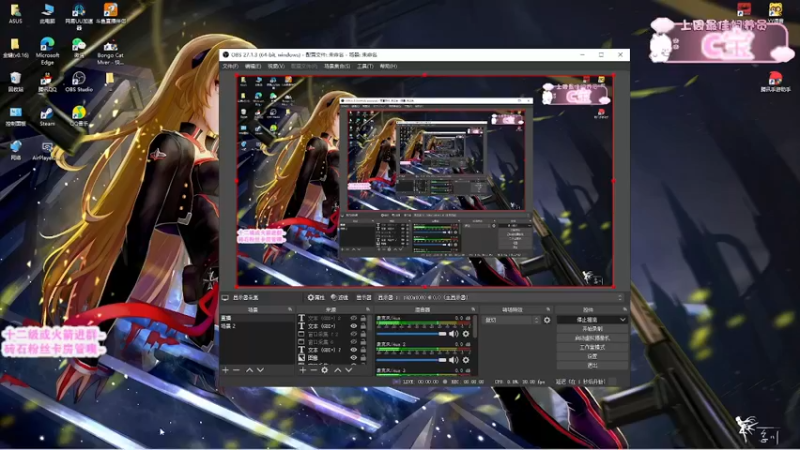Open source properties gear in Sources dock
The width and height of the screenshot is (800, 450).
[324, 370]
